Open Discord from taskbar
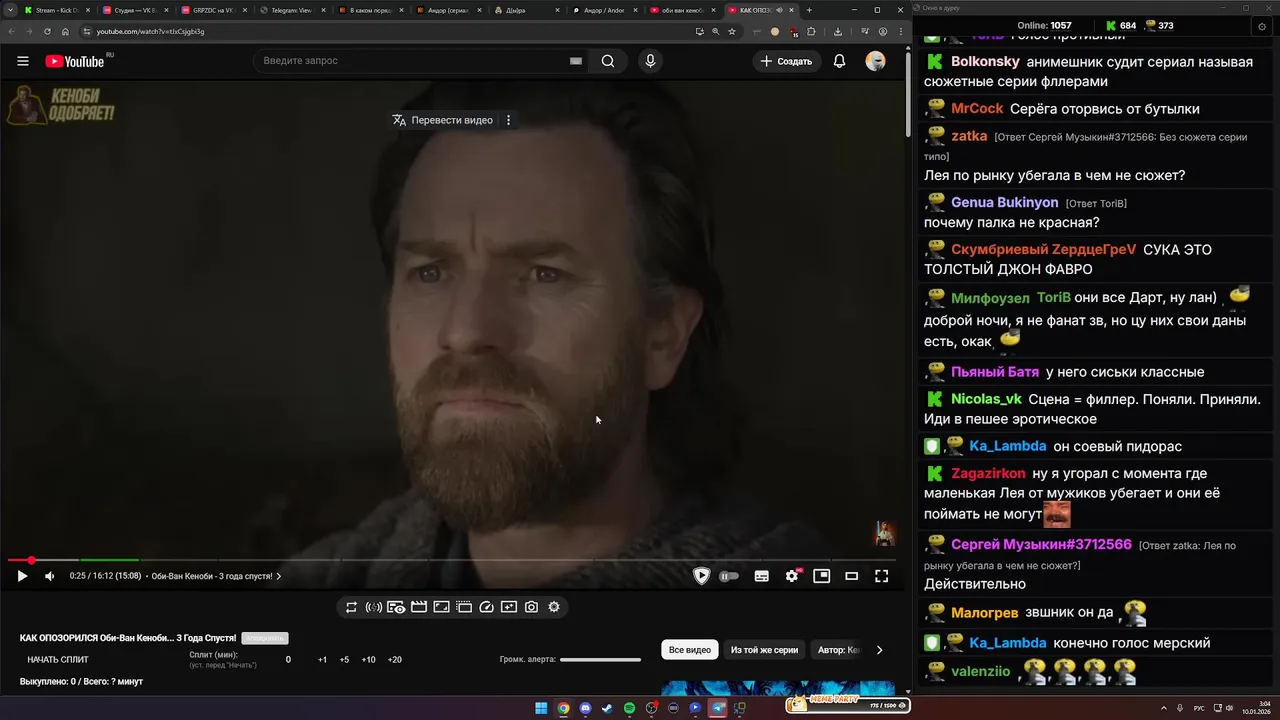Screen dimensions: 1280x720 (585, 708)
